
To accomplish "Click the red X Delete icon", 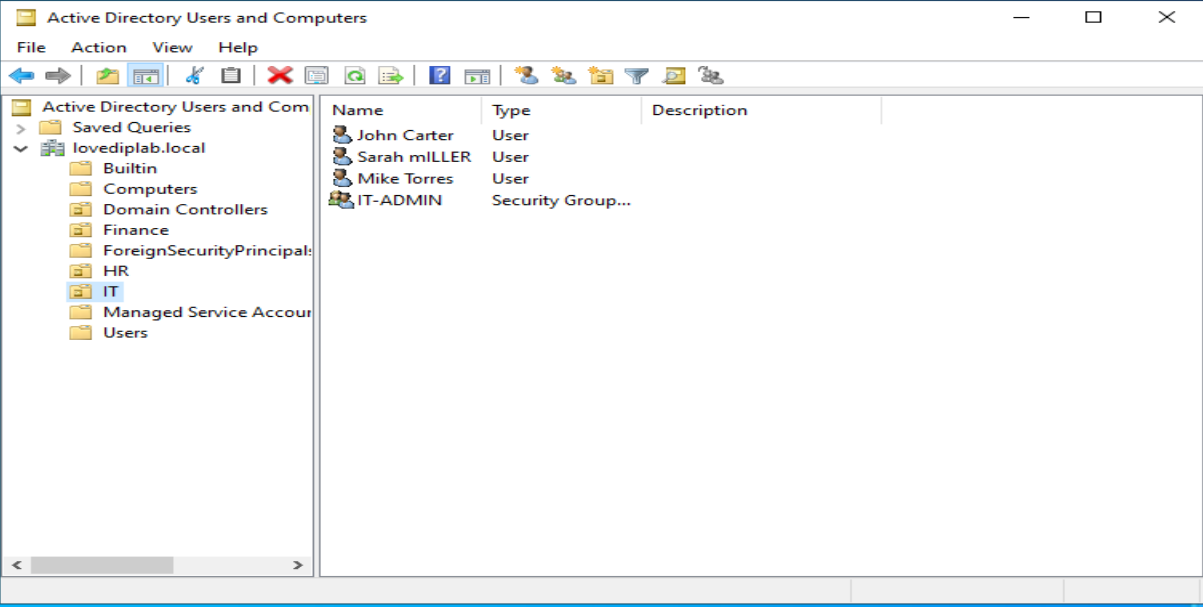I will click(x=280, y=76).
